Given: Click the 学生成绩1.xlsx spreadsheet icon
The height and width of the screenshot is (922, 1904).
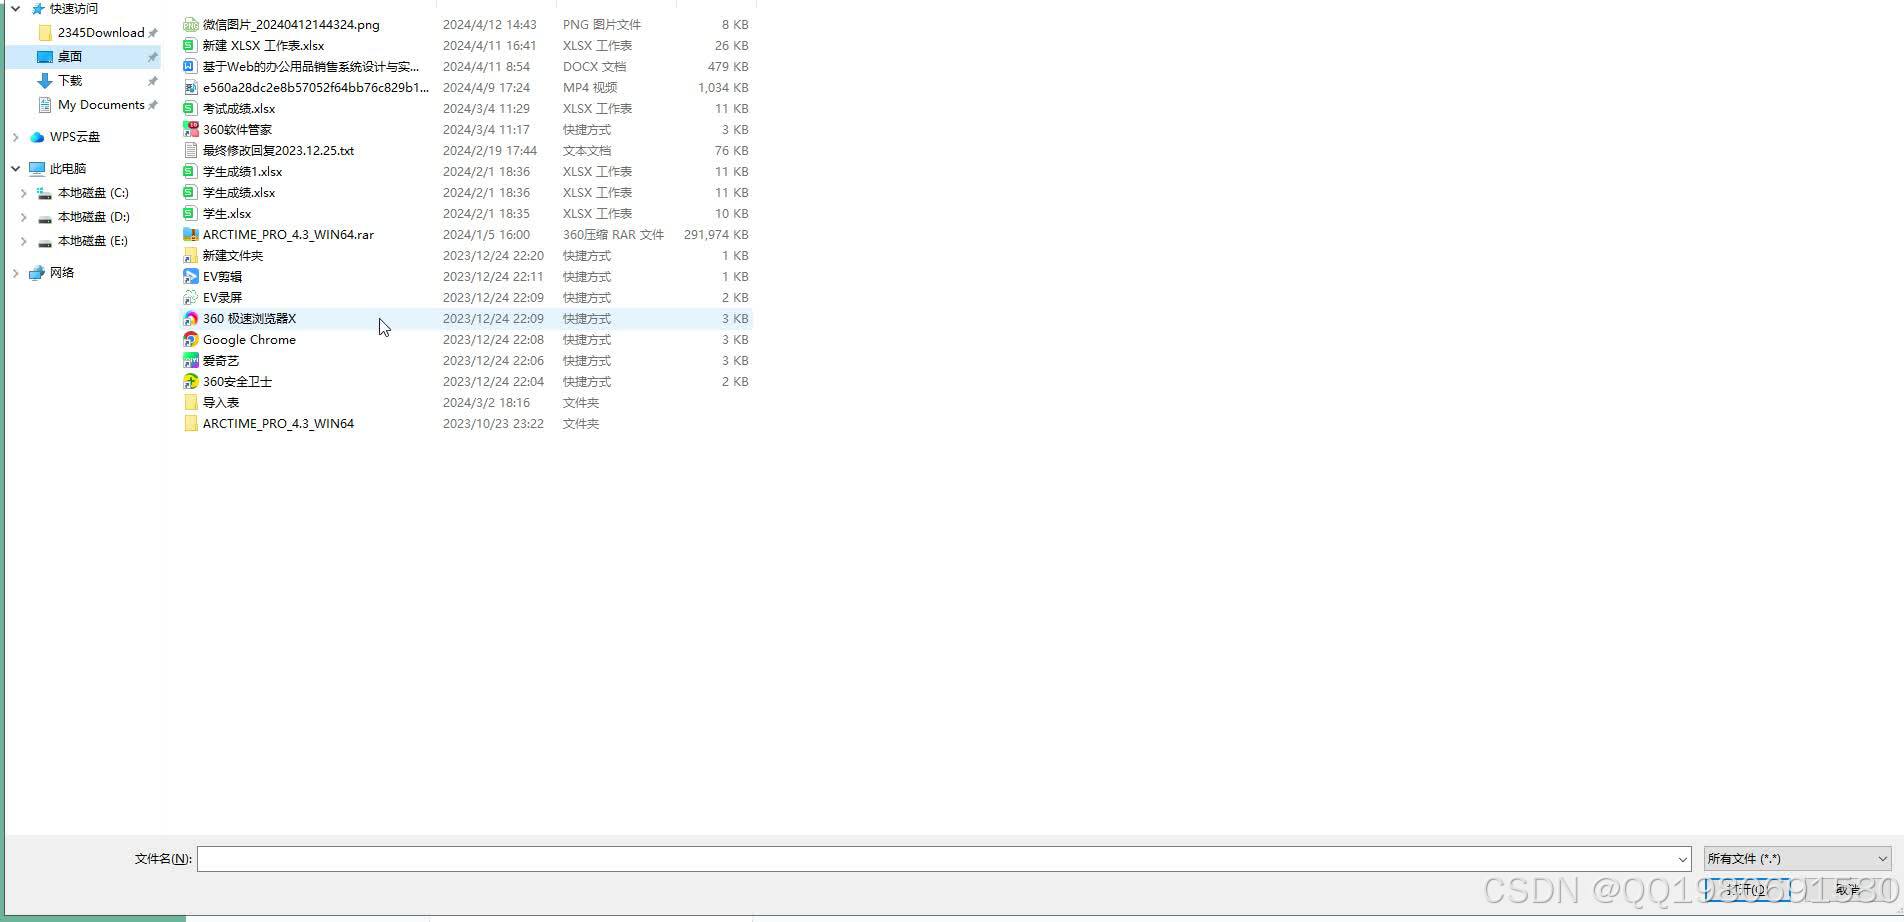Looking at the screenshot, I should click(x=191, y=171).
